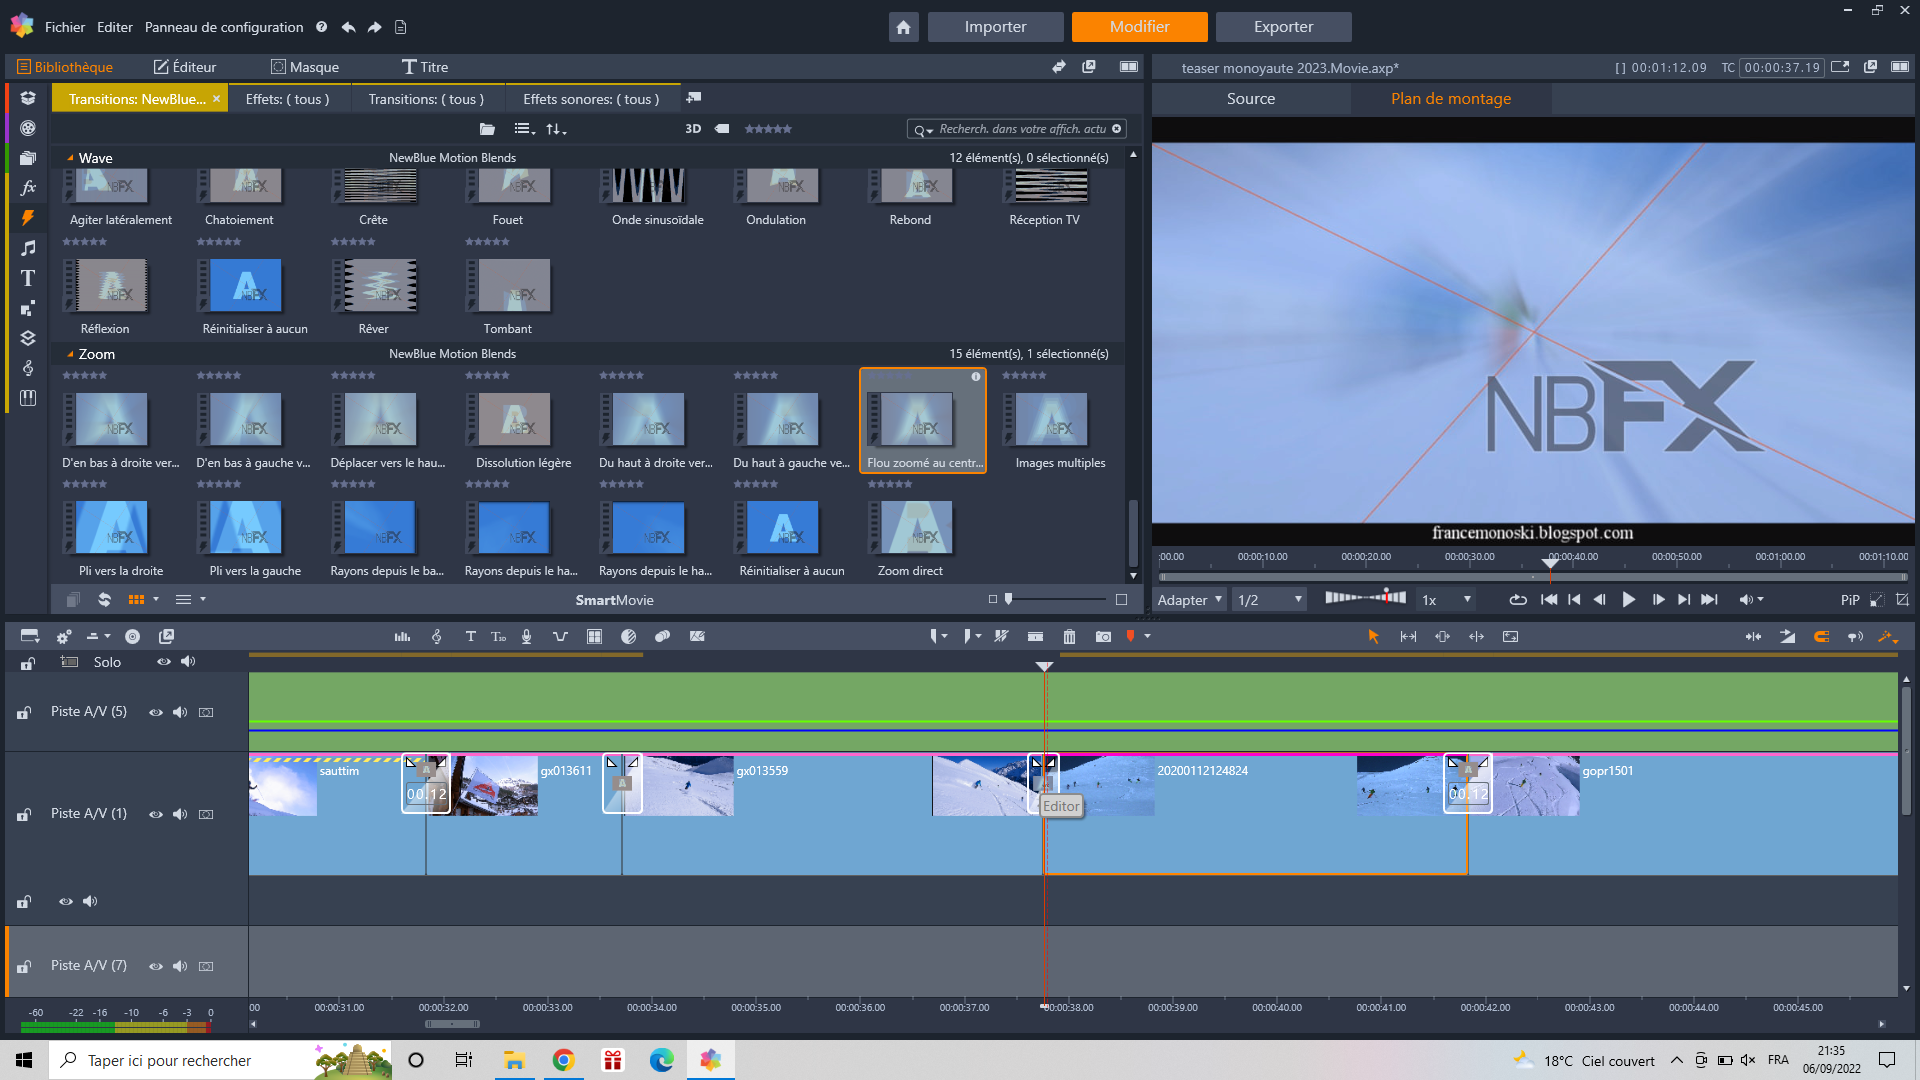Viewport: 1920px width, 1080px height.
Task: Take a snapshot with the camera icon
Action: click(x=1103, y=637)
